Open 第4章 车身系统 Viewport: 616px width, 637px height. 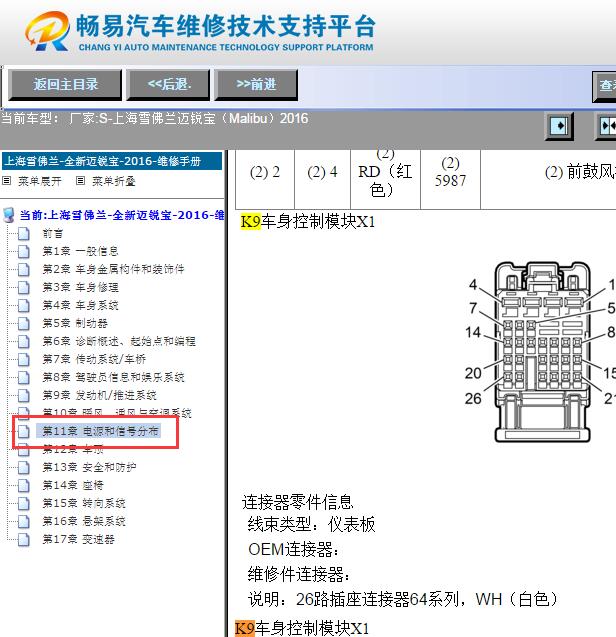[80, 305]
